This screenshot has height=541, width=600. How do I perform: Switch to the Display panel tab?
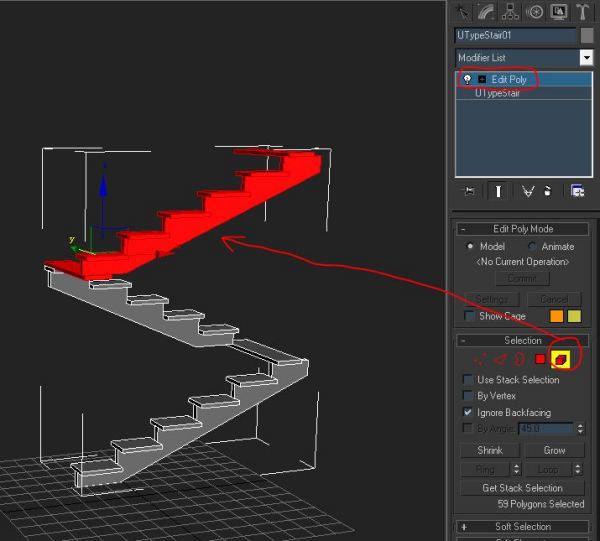coord(559,12)
